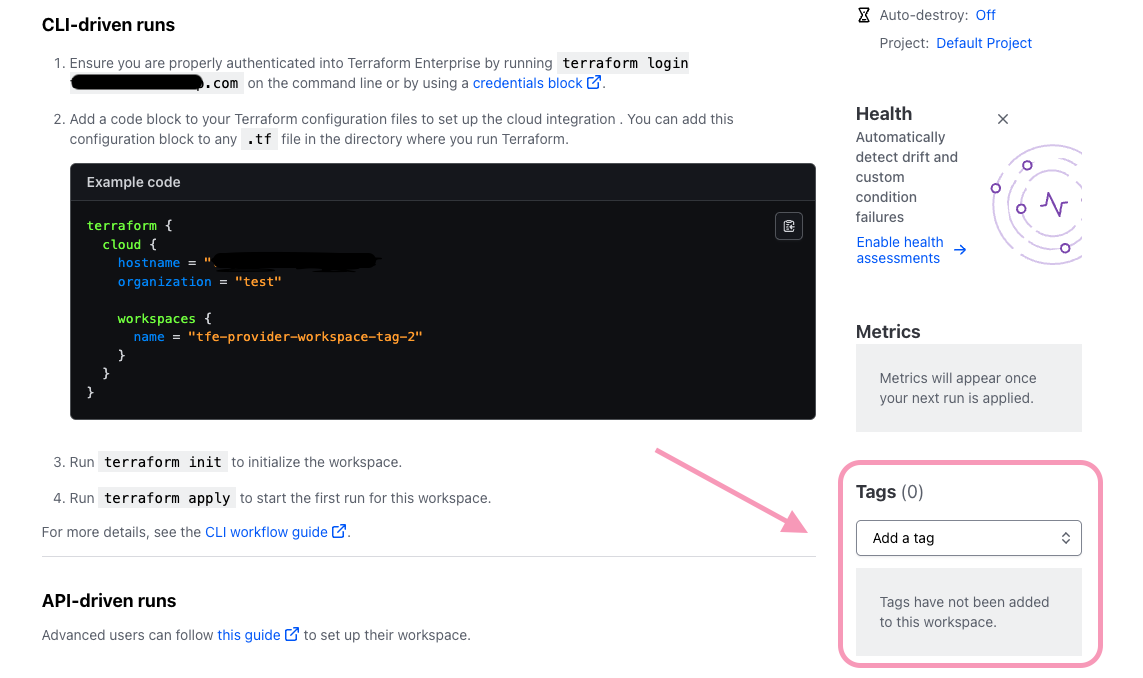Toggle the Auto-destroy Off setting
Screen dimensions: 1143x678
pos(985,15)
